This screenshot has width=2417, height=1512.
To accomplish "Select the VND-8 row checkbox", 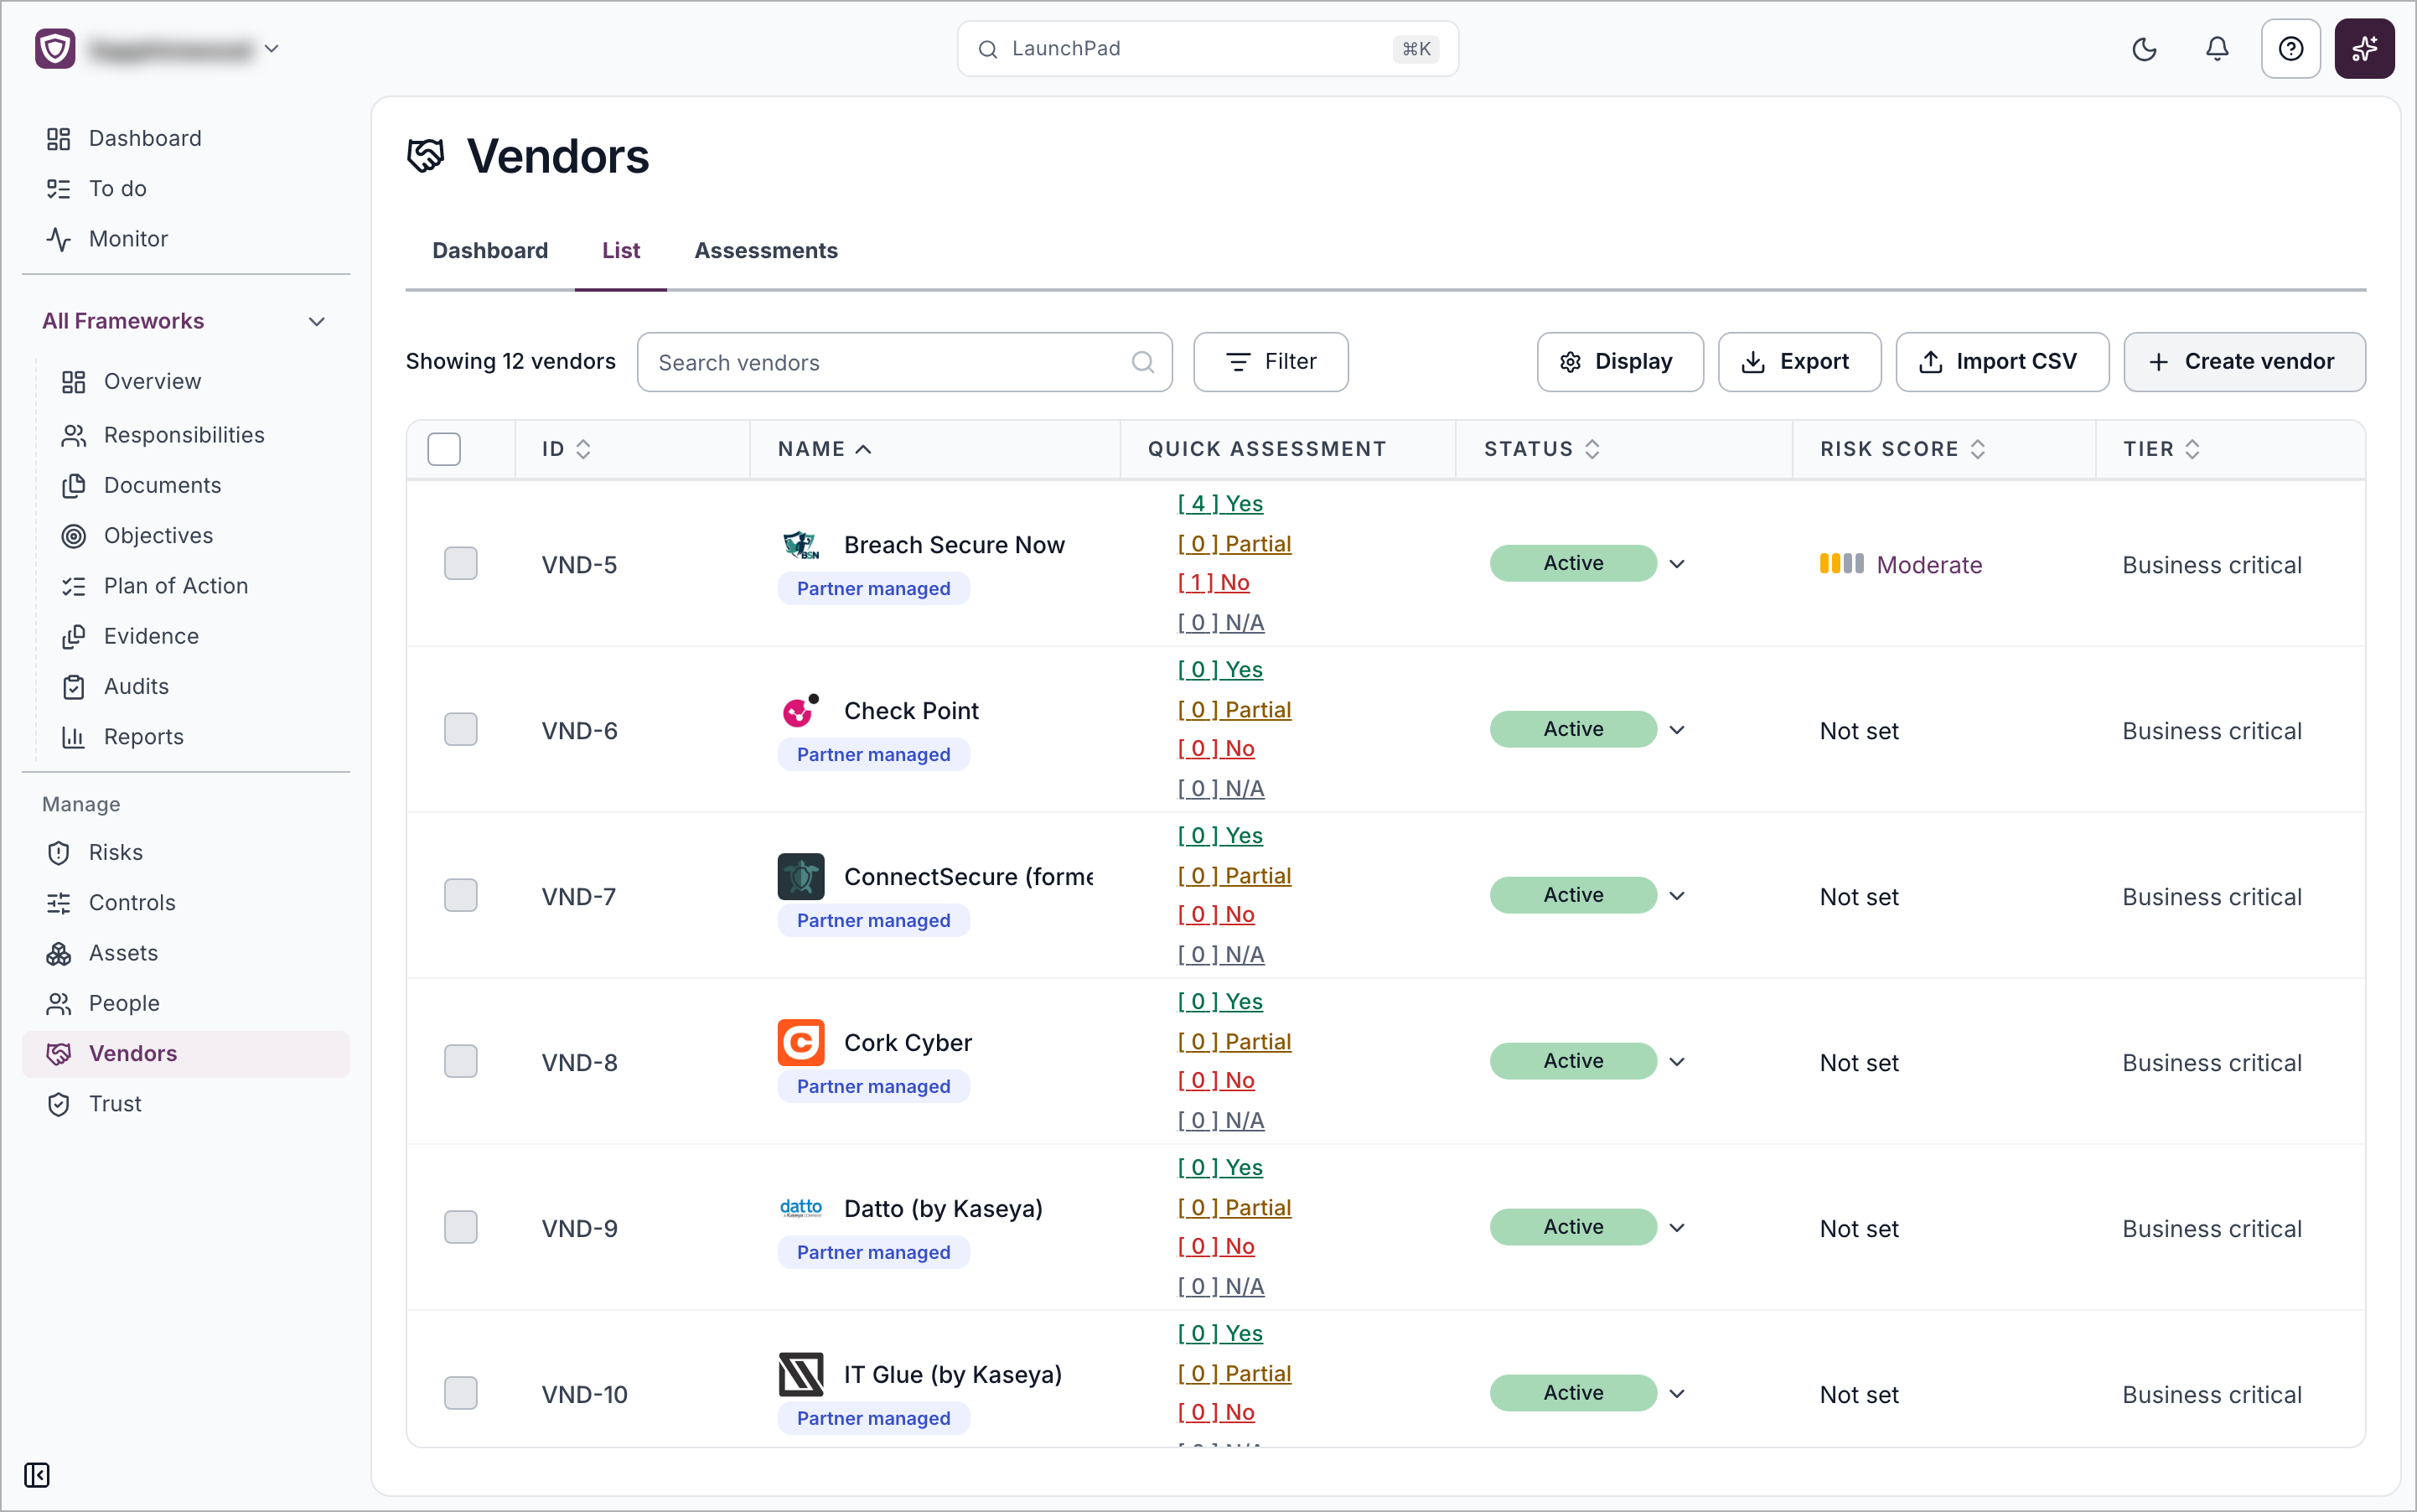I will point(460,1061).
